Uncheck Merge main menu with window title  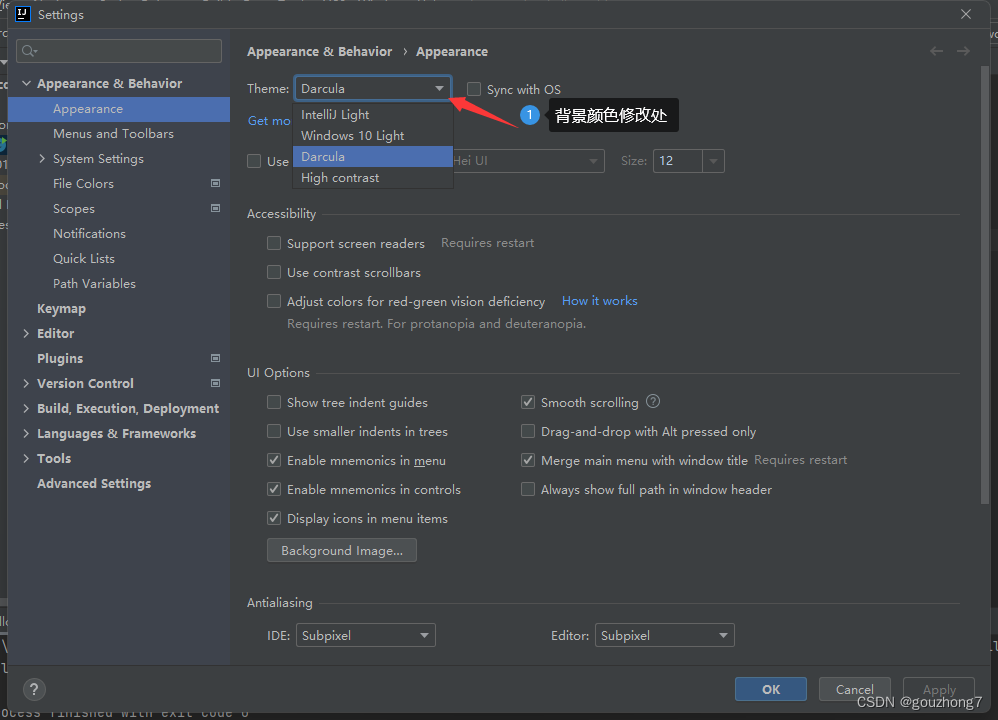(x=528, y=460)
